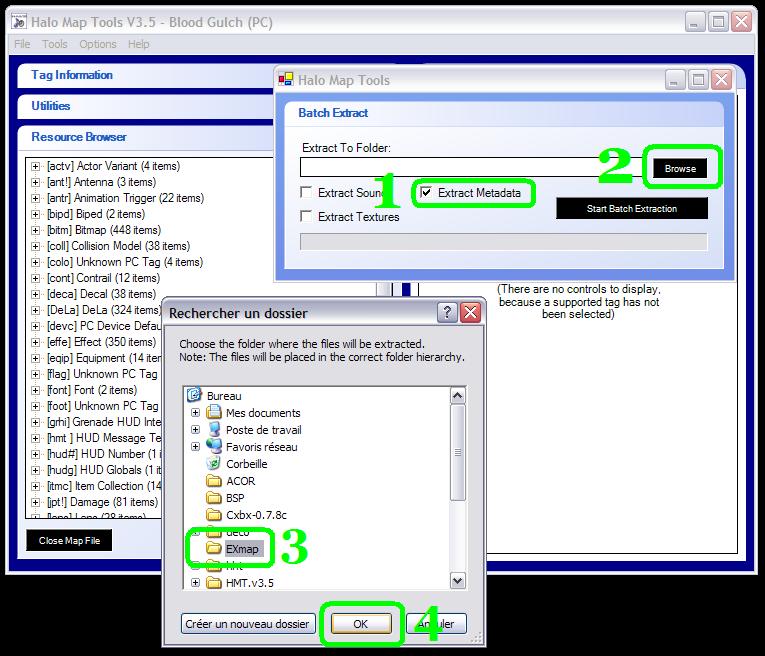Select [itmc] Item Collection row

tap(103, 486)
